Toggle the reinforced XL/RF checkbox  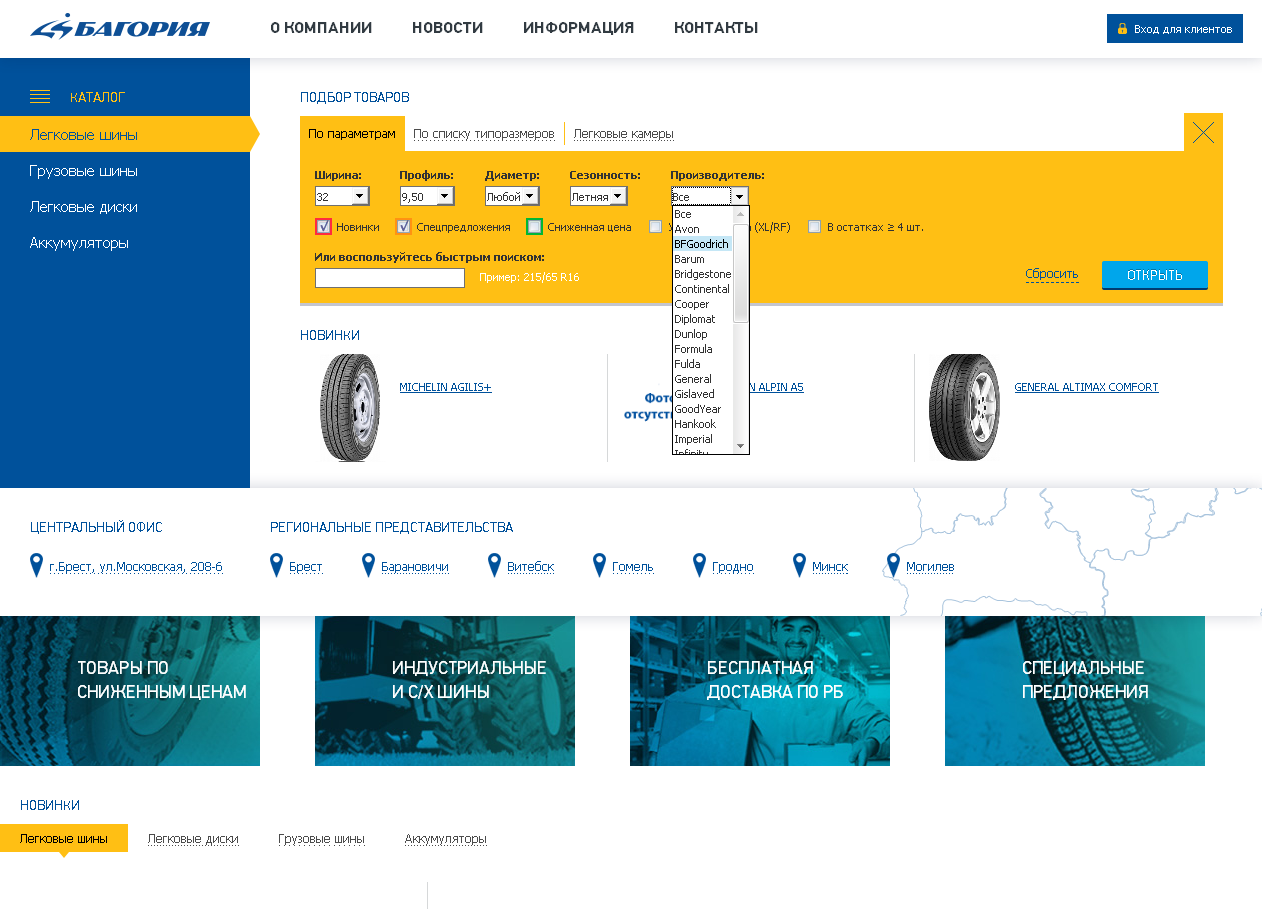point(656,226)
